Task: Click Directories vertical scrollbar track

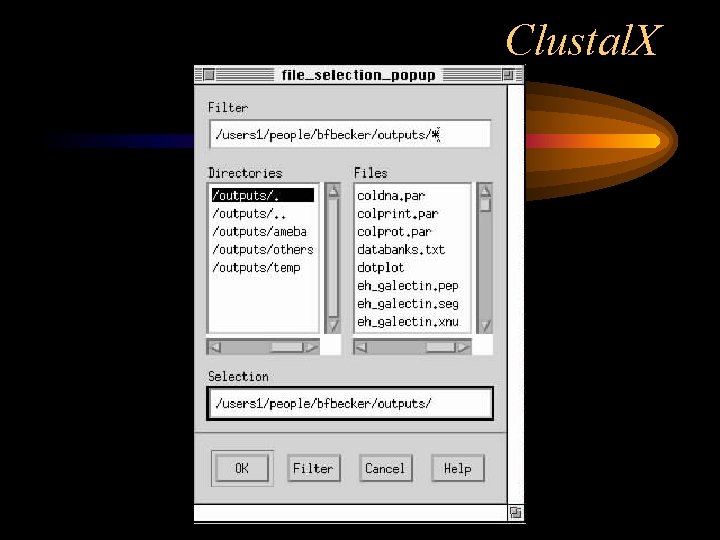Action: (333, 258)
